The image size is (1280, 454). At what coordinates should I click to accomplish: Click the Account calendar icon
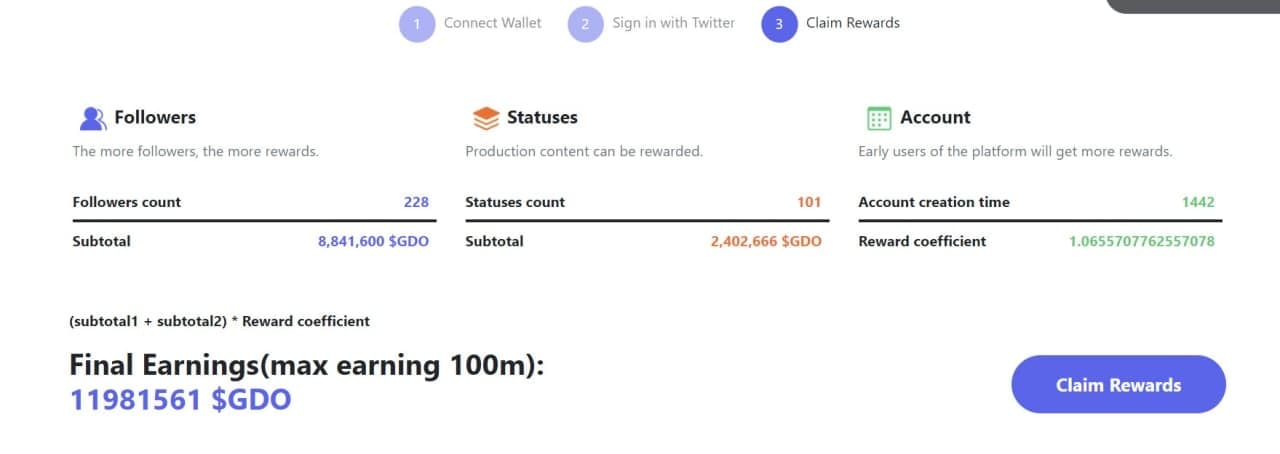[878, 119]
